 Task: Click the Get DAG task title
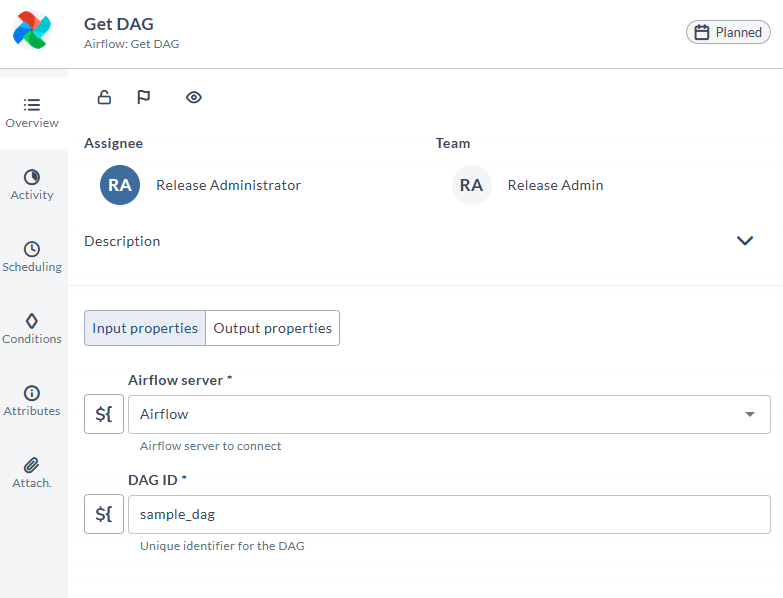click(119, 24)
